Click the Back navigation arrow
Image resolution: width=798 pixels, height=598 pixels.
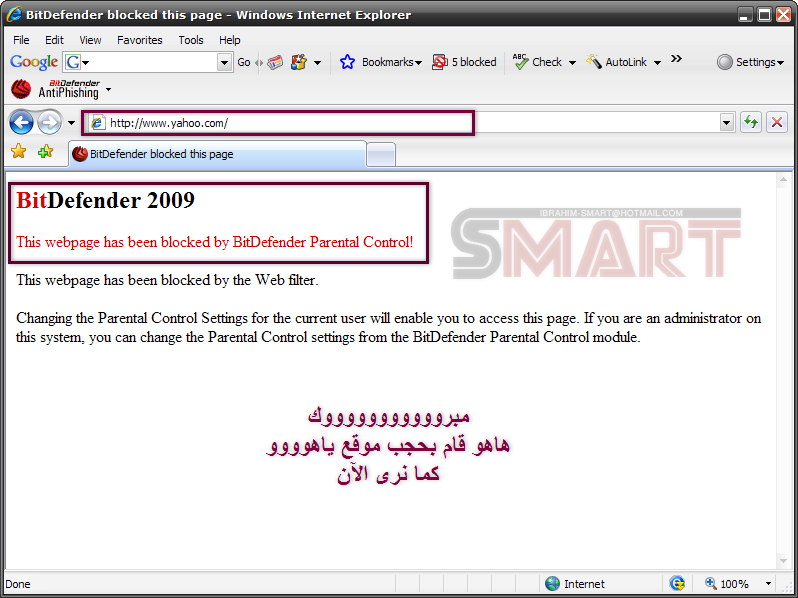pyautogui.click(x=21, y=123)
